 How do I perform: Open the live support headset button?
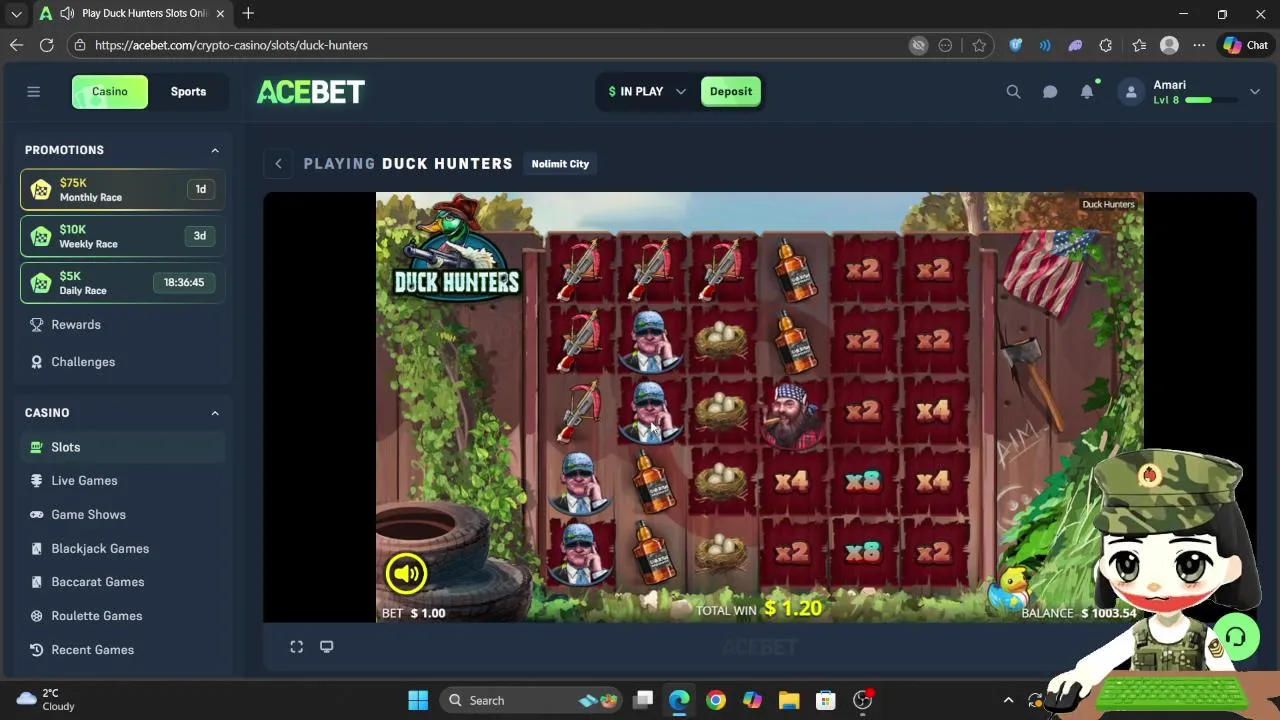(x=1236, y=637)
